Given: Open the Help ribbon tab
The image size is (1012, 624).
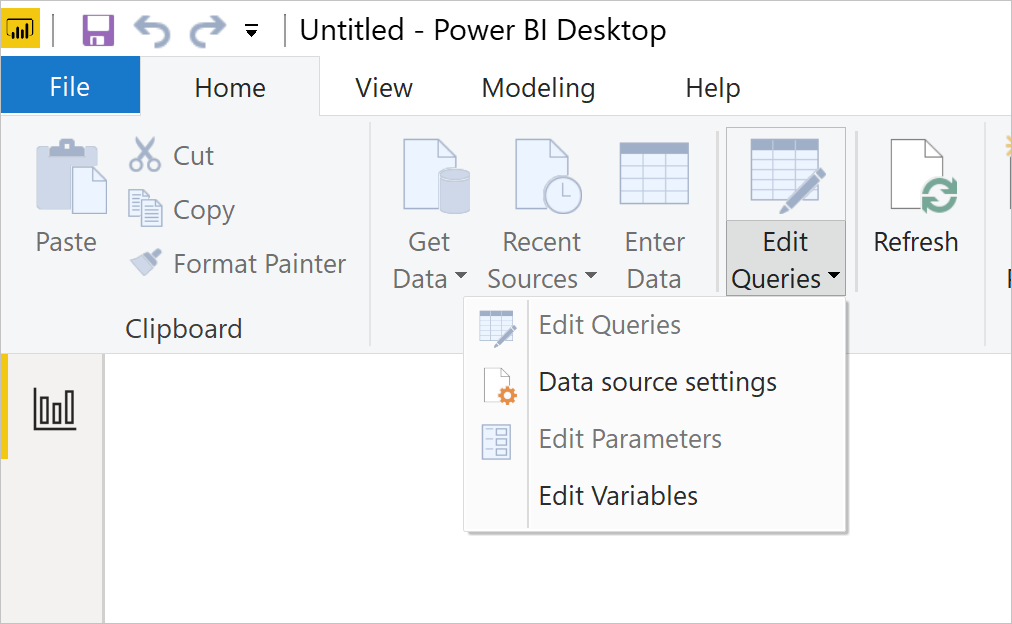Looking at the screenshot, I should [713, 88].
